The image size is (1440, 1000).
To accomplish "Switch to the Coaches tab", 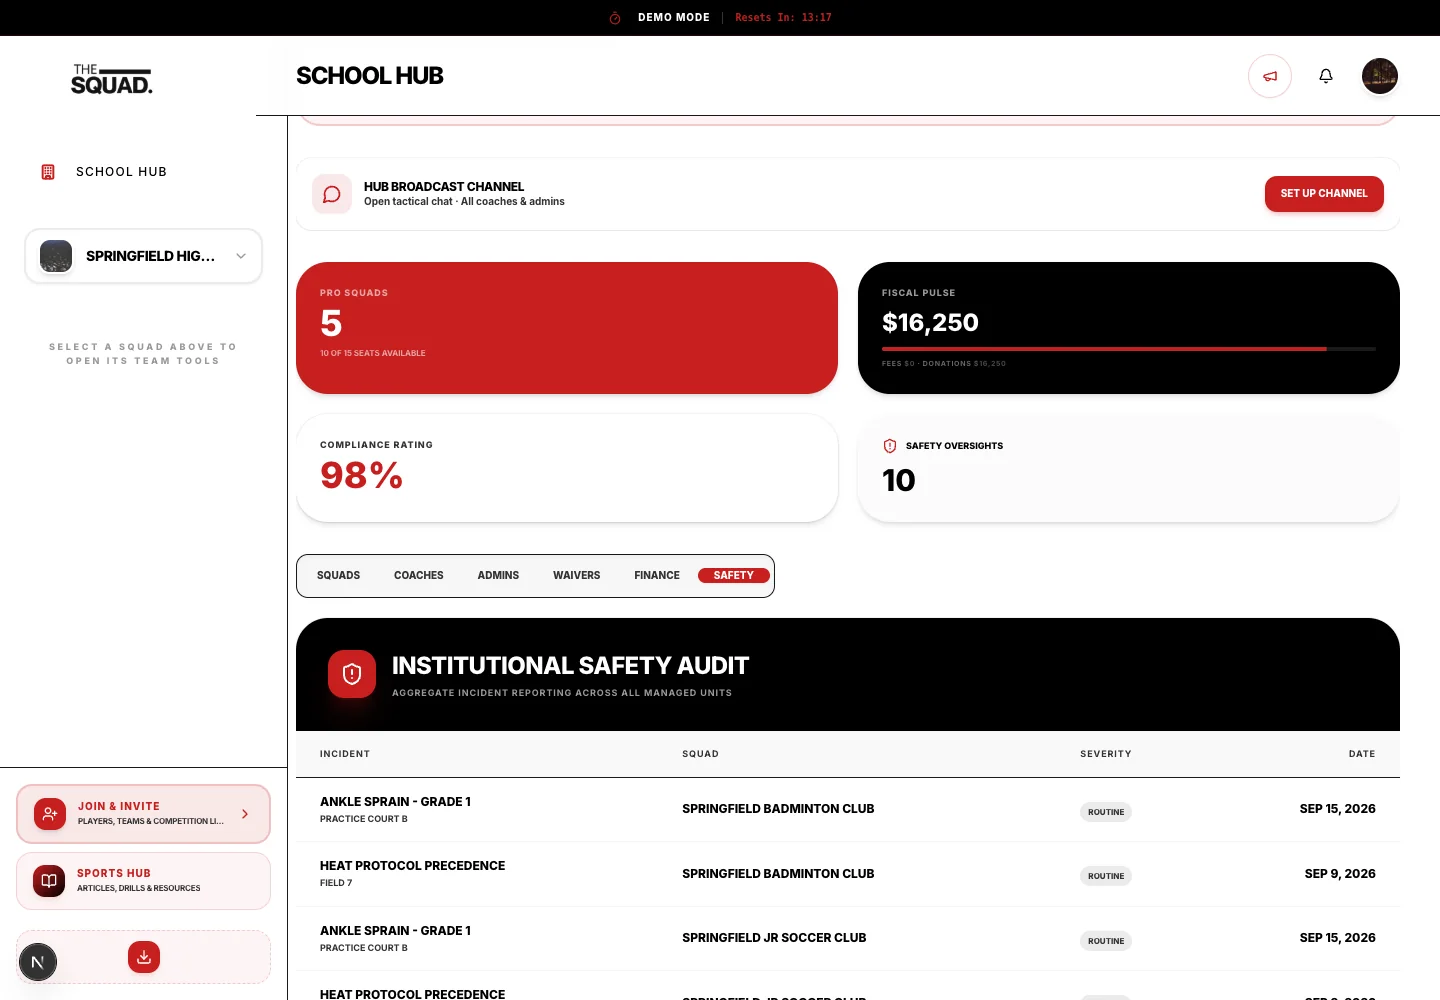I will tap(419, 576).
